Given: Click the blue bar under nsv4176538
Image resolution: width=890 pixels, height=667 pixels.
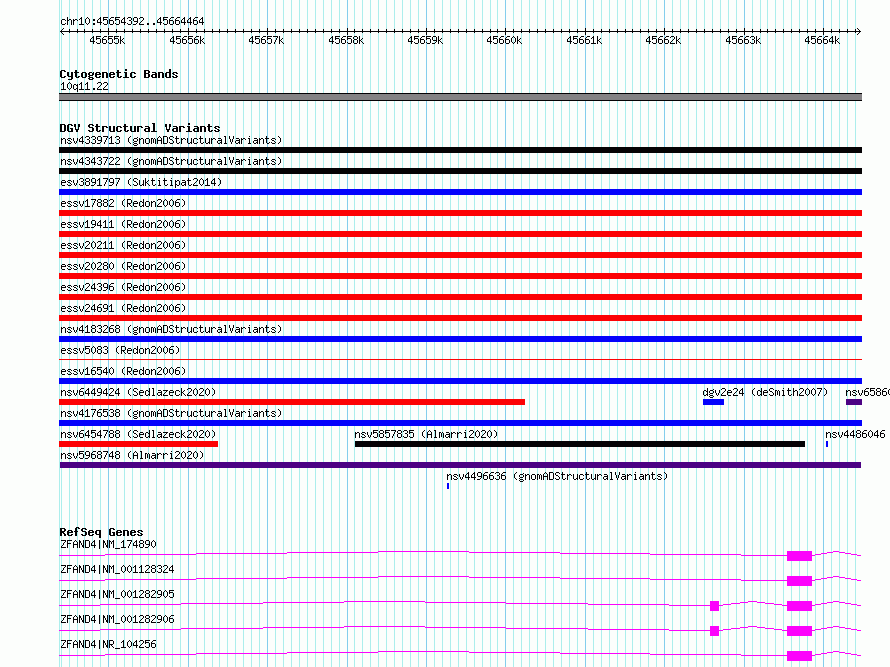Looking at the screenshot, I should tap(460, 423).
